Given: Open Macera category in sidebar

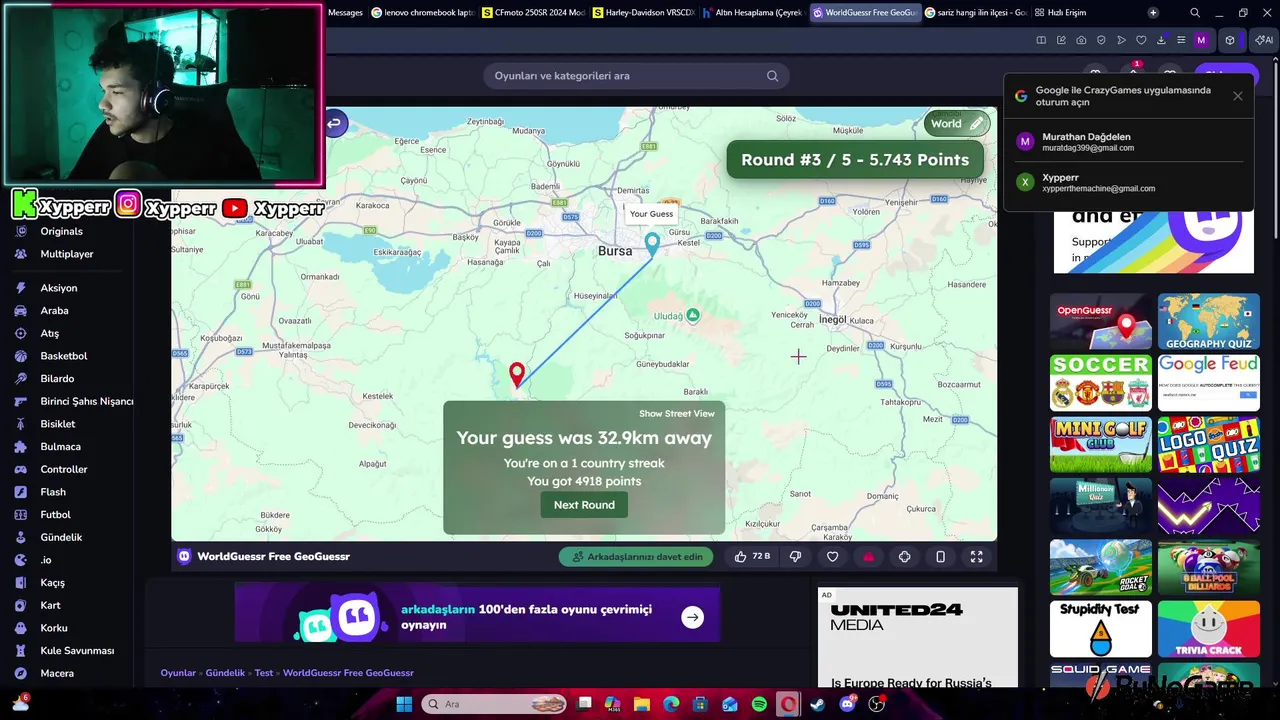Looking at the screenshot, I should pos(57,673).
